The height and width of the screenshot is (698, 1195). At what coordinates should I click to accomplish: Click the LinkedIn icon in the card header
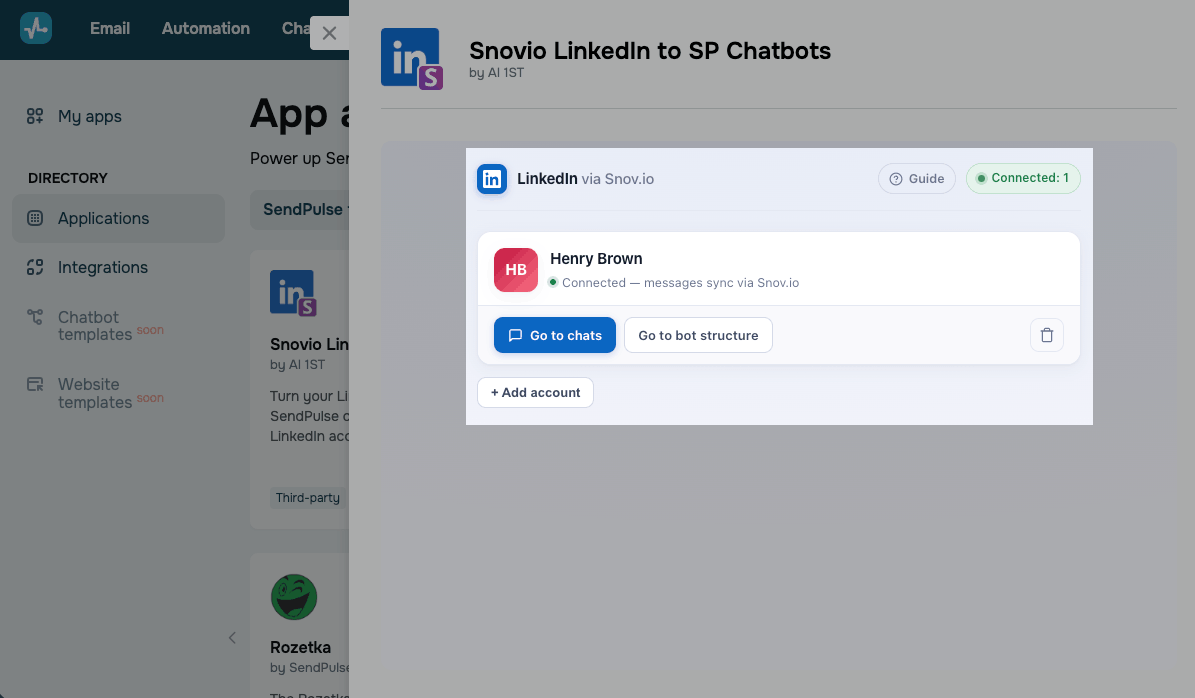492,179
